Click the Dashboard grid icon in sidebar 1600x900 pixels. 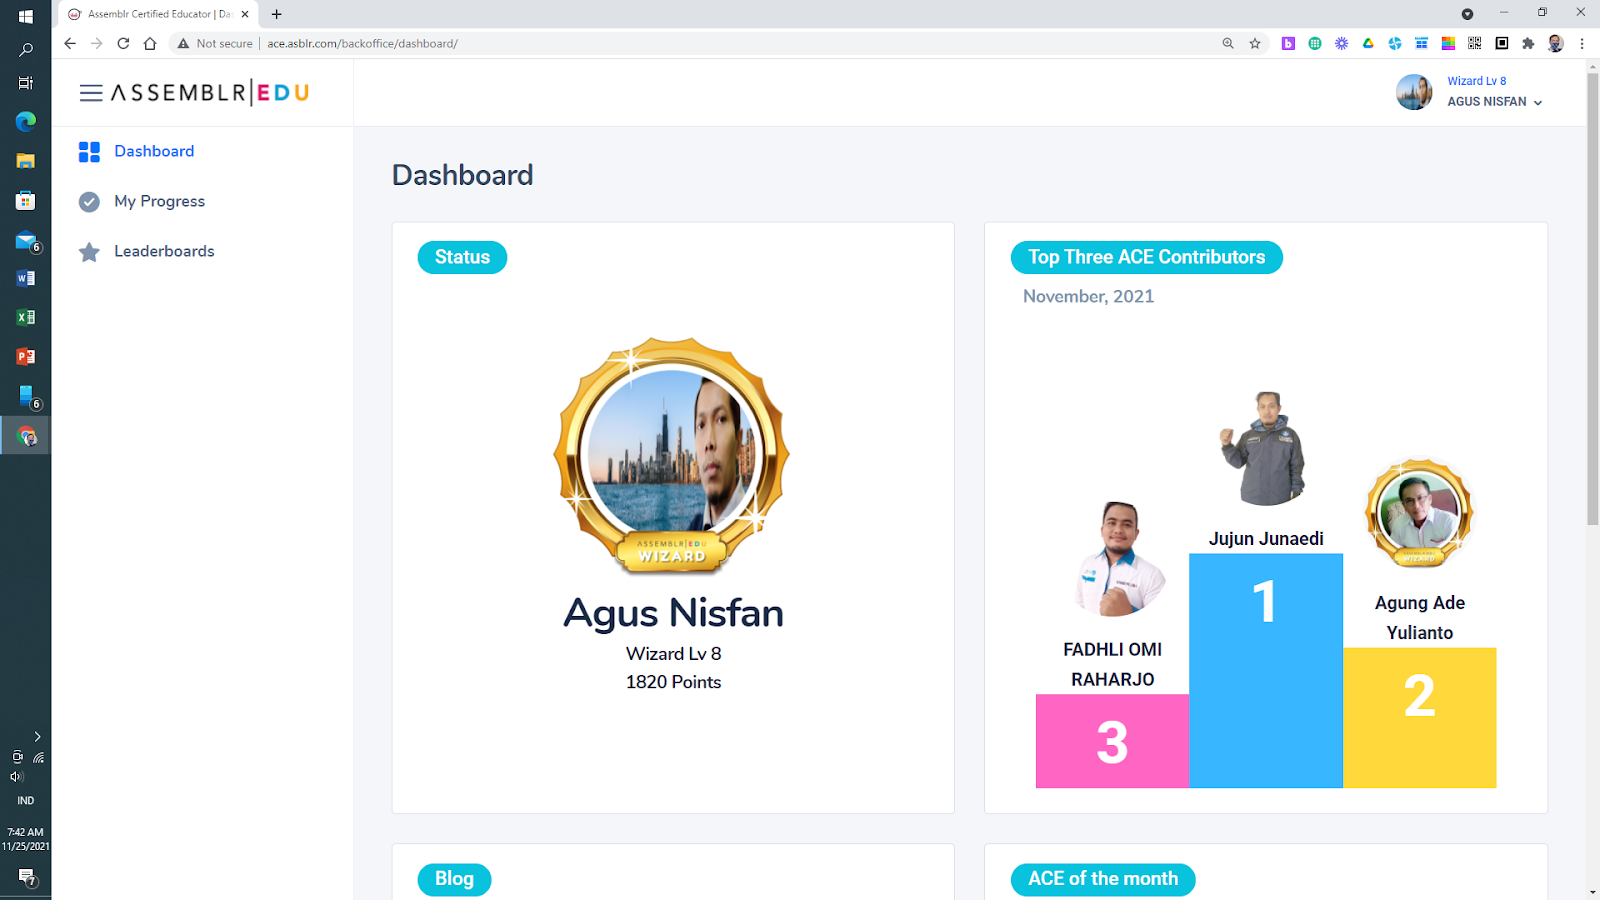point(89,152)
